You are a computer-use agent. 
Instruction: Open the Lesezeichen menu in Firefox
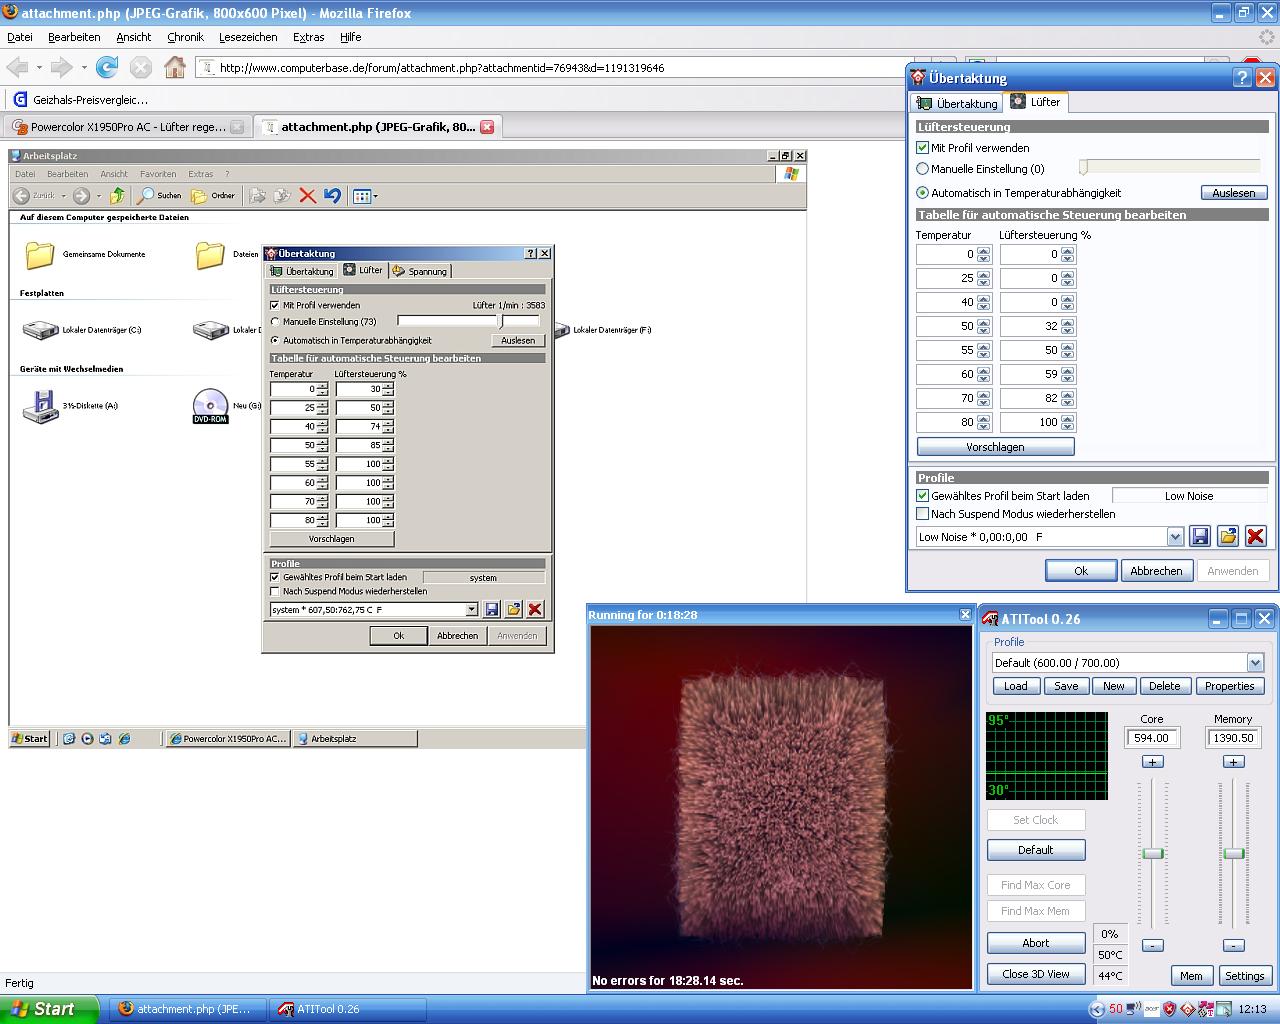pyautogui.click(x=248, y=37)
